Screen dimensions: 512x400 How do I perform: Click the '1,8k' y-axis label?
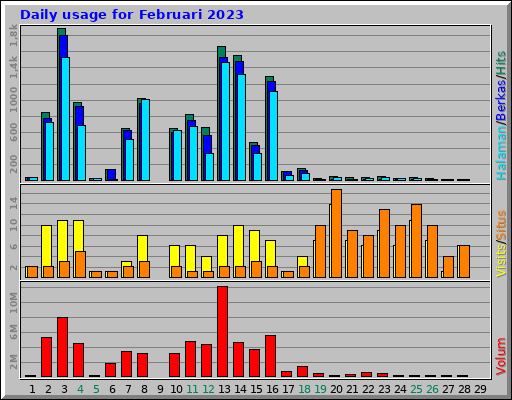point(13,35)
